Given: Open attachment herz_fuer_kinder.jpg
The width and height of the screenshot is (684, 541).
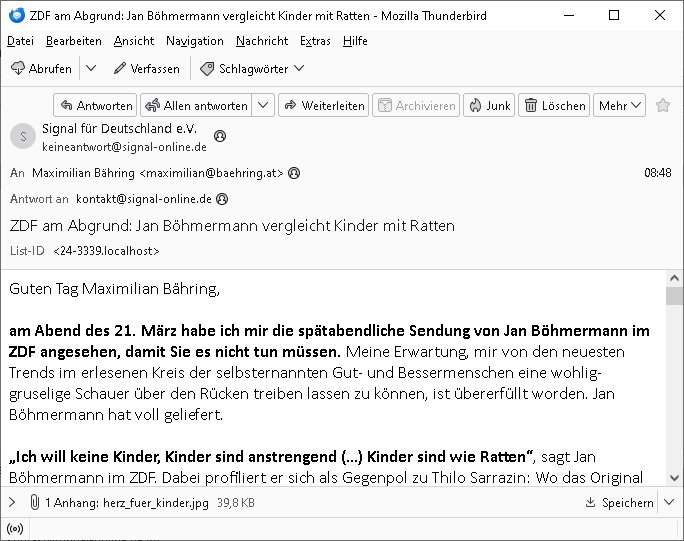Looking at the screenshot, I should click(156, 503).
